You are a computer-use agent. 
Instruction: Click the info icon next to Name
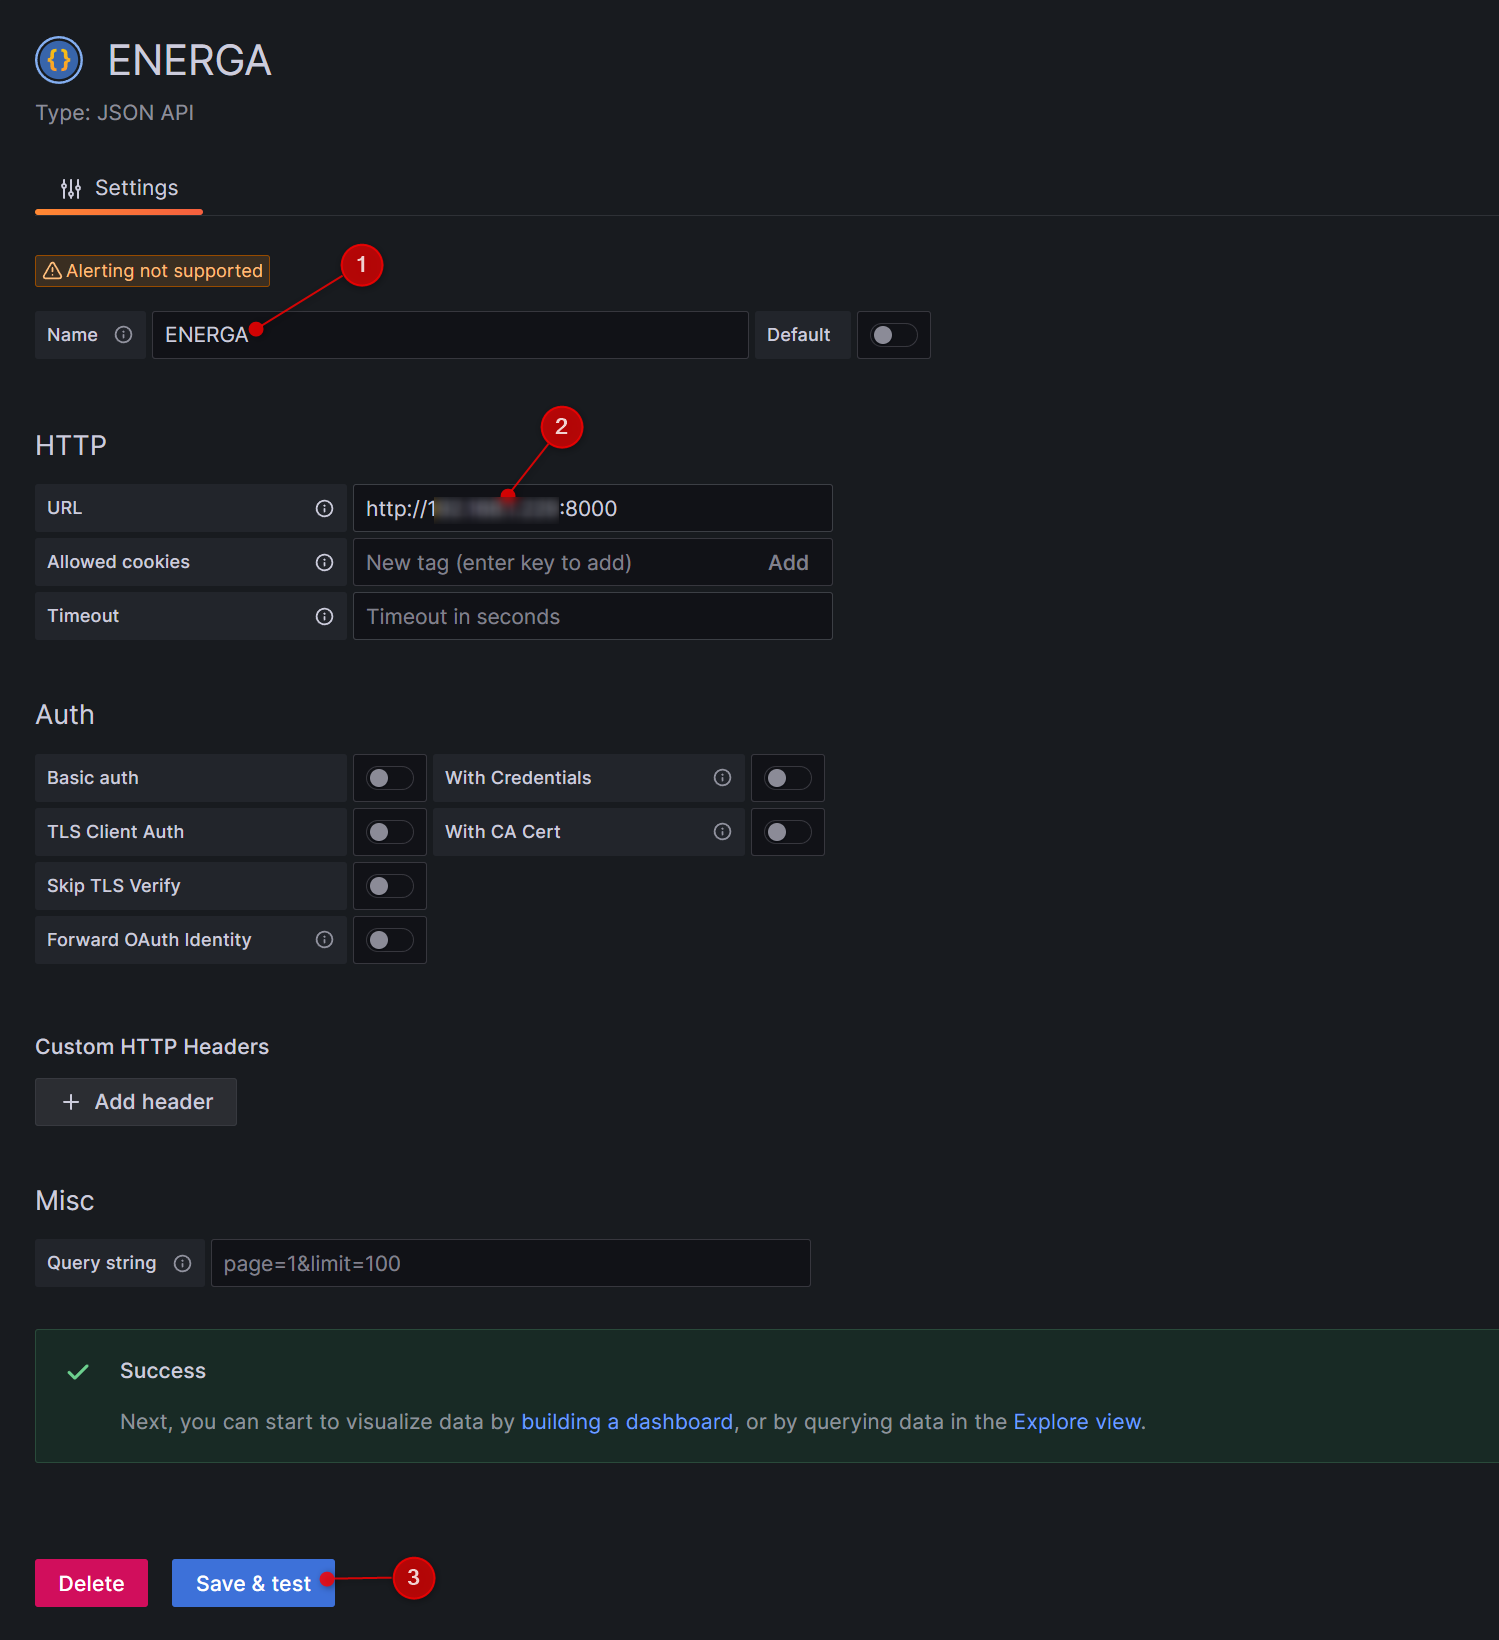pyautogui.click(x=123, y=335)
